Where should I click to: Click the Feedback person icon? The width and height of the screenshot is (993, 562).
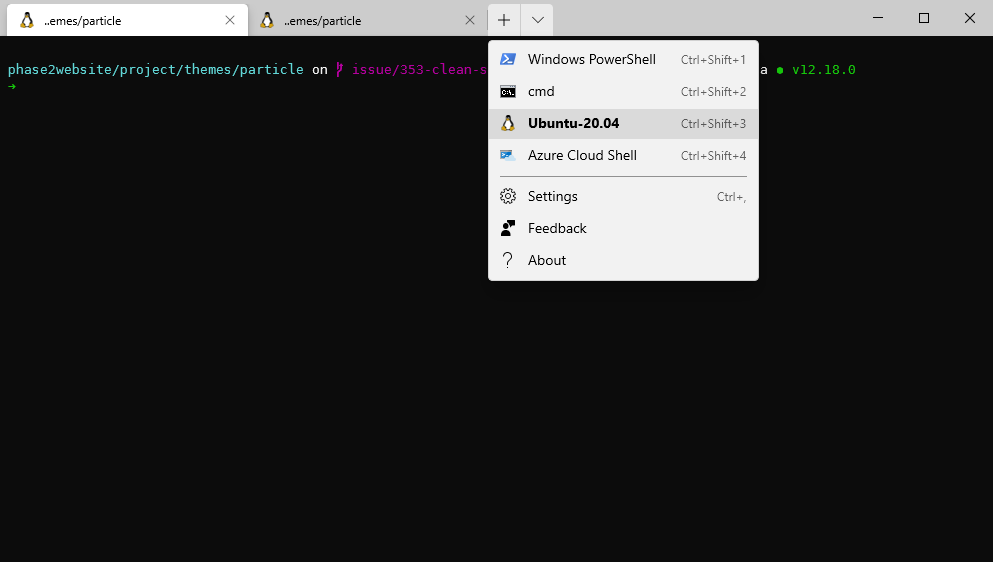[508, 228]
